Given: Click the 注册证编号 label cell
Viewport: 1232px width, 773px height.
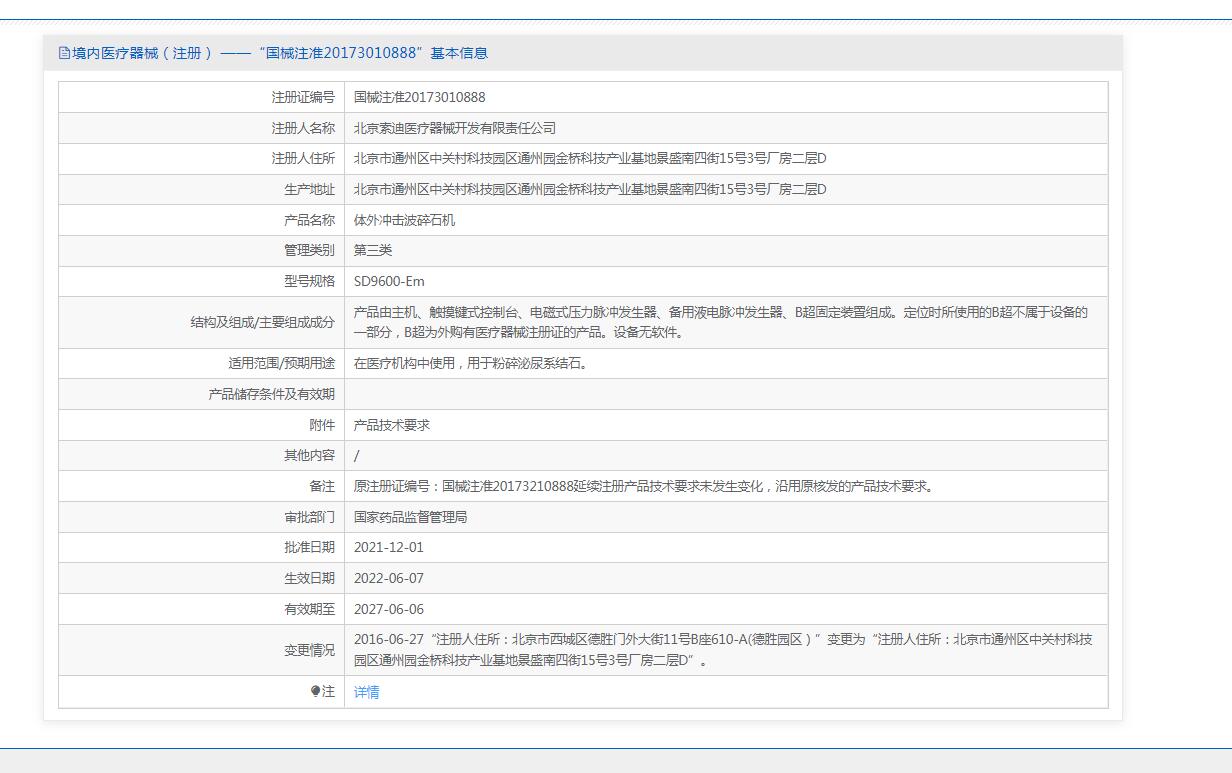Looking at the screenshot, I should (x=303, y=97).
